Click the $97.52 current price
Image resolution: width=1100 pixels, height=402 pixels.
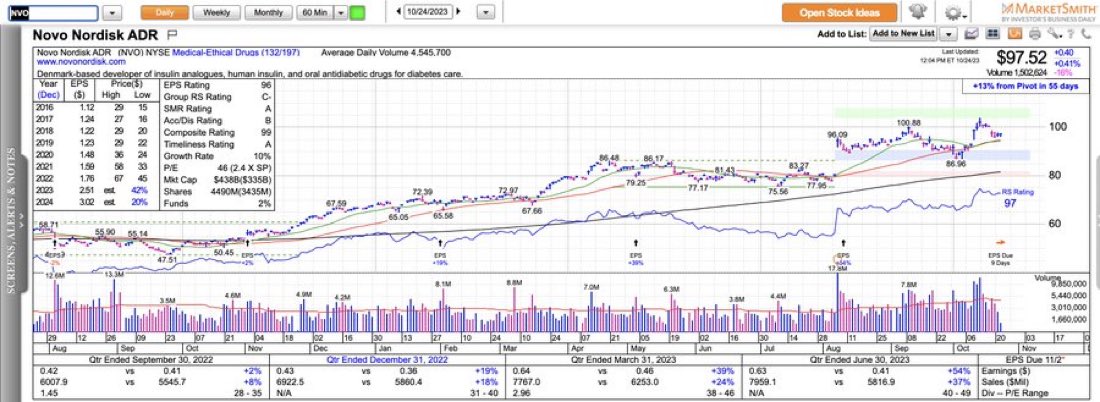pyautogui.click(x=1021, y=58)
